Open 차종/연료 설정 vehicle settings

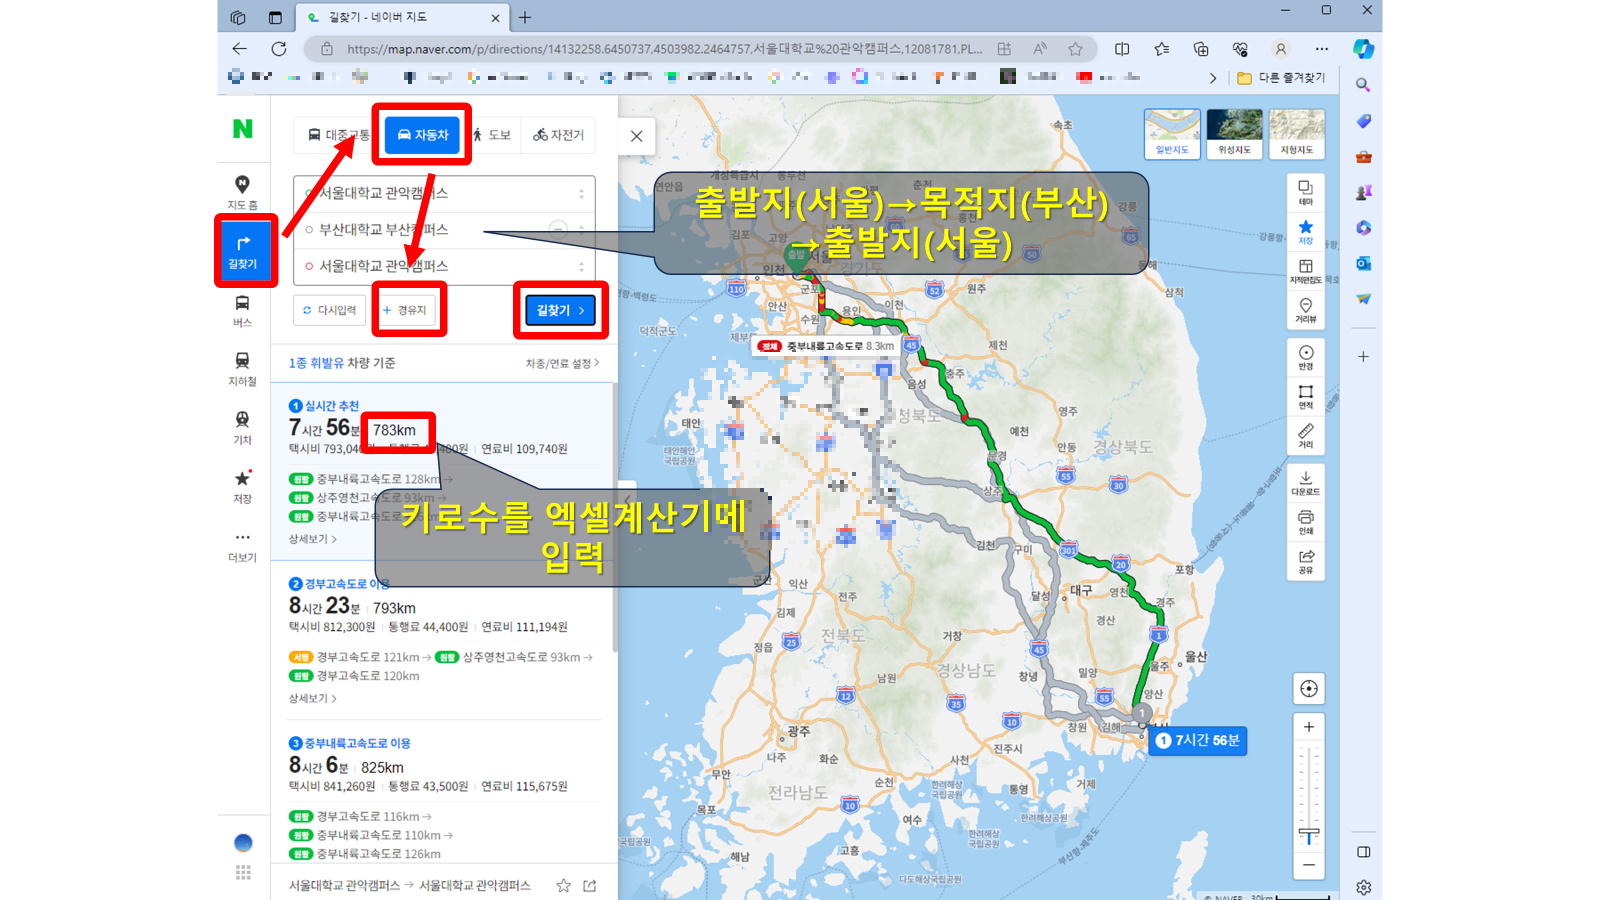click(x=562, y=363)
